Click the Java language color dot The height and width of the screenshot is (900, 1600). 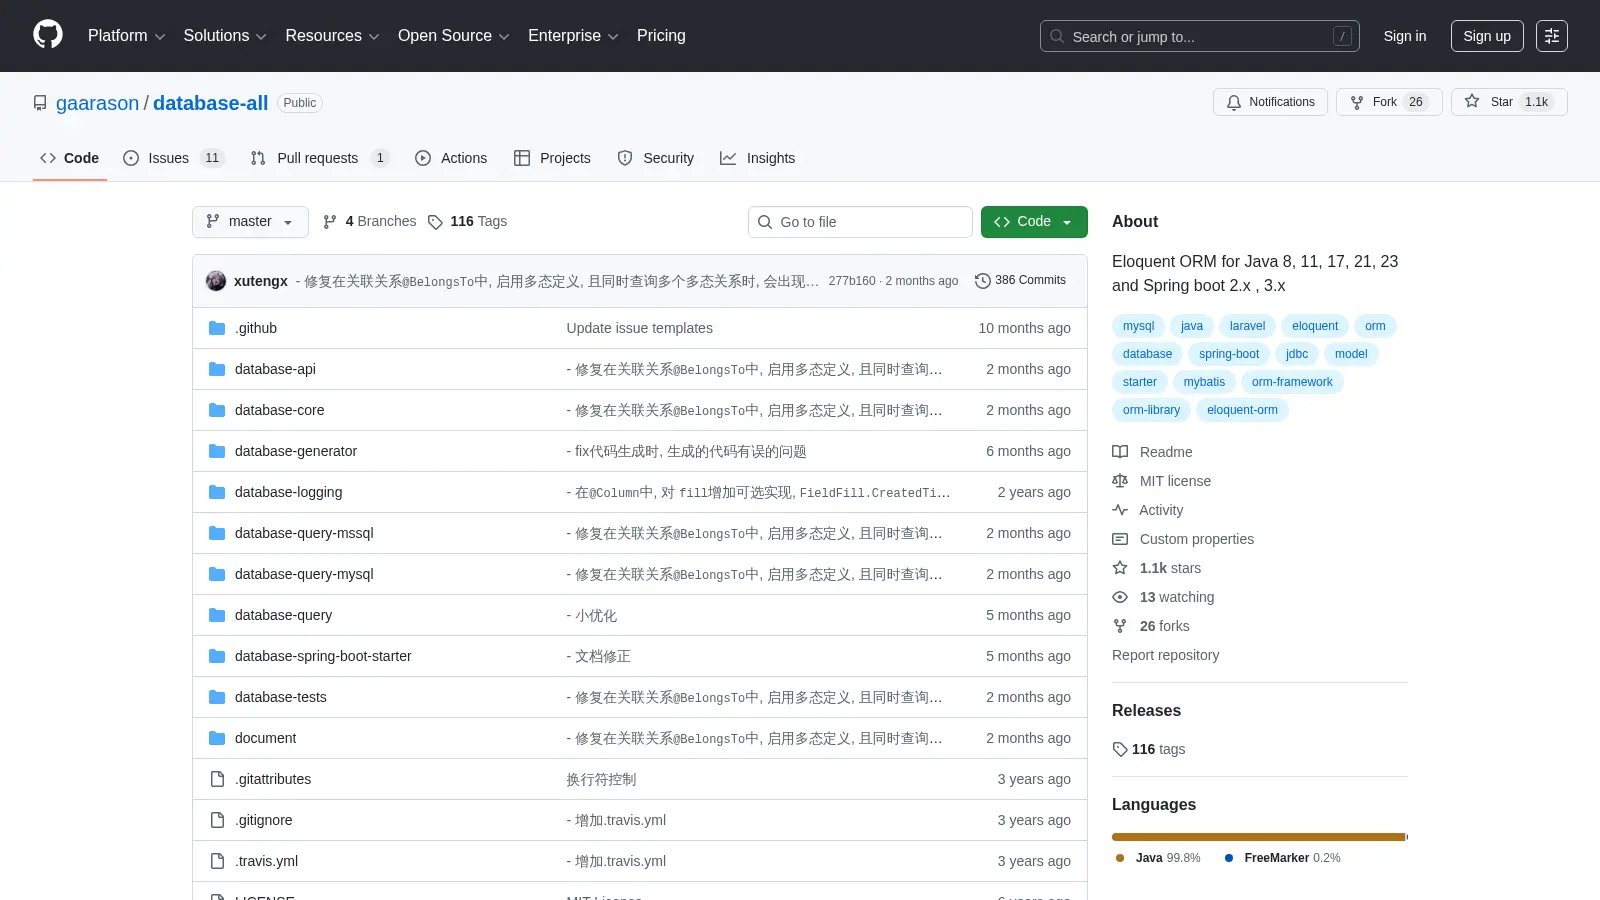point(1120,858)
